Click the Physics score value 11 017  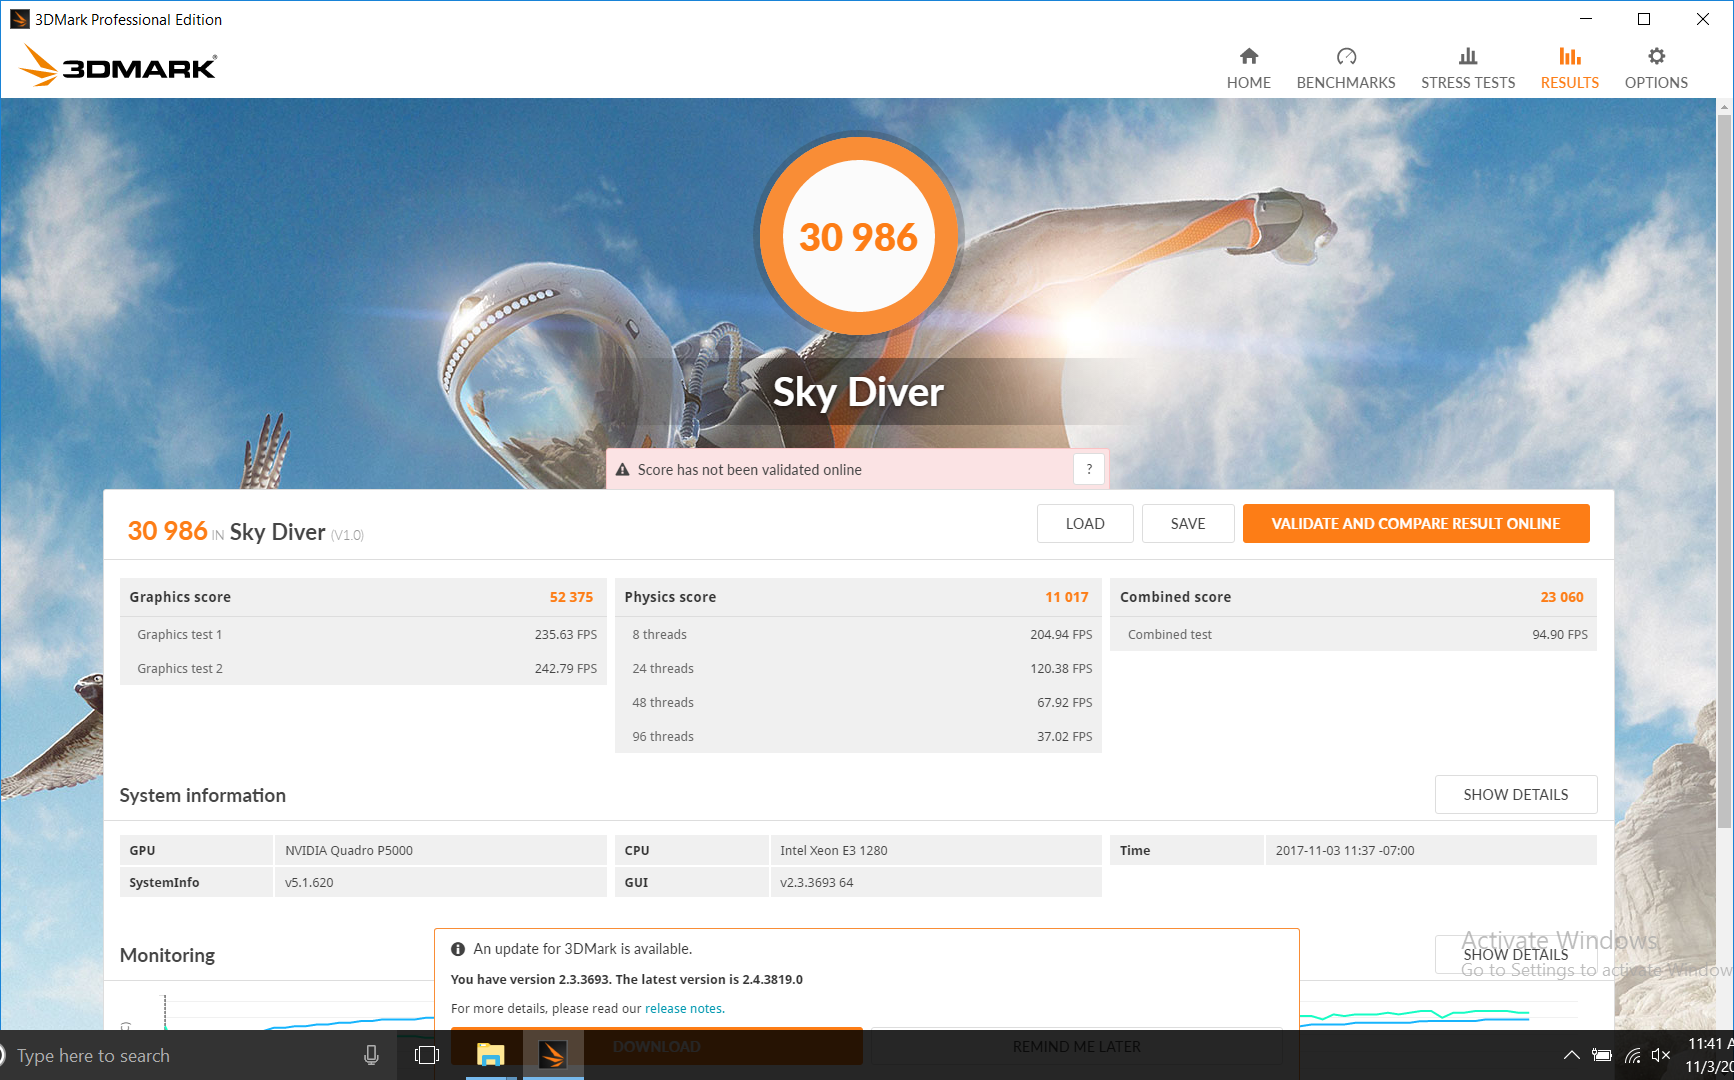click(x=1067, y=597)
